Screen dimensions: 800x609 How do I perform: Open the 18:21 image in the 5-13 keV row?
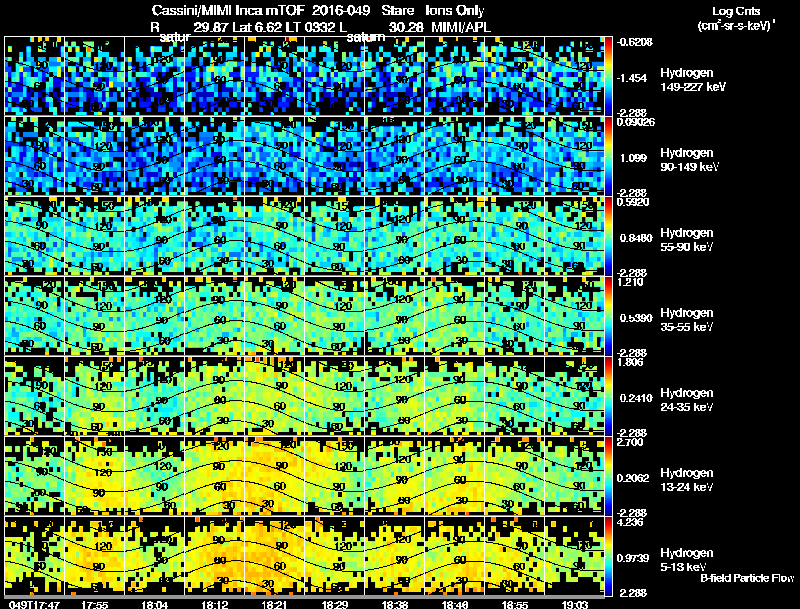pyautogui.click(x=274, y=556)
